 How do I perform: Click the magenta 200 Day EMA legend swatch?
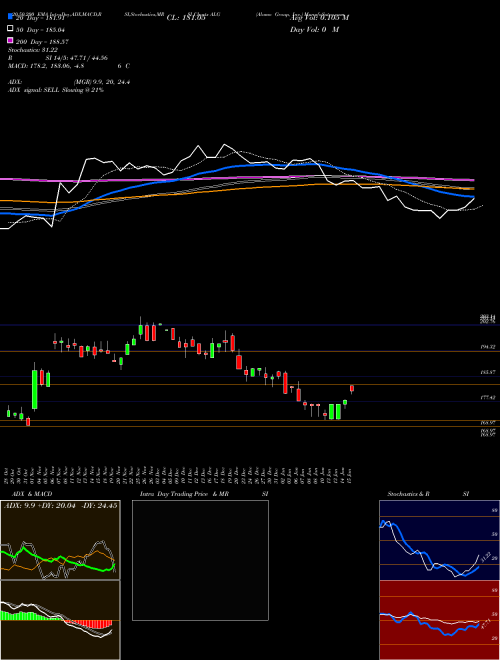click(x=11, y=40)
